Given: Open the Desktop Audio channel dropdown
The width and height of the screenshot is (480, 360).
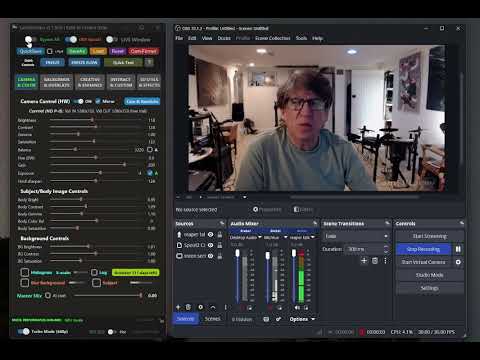Looking at the screenshot, I should point(260,237).
